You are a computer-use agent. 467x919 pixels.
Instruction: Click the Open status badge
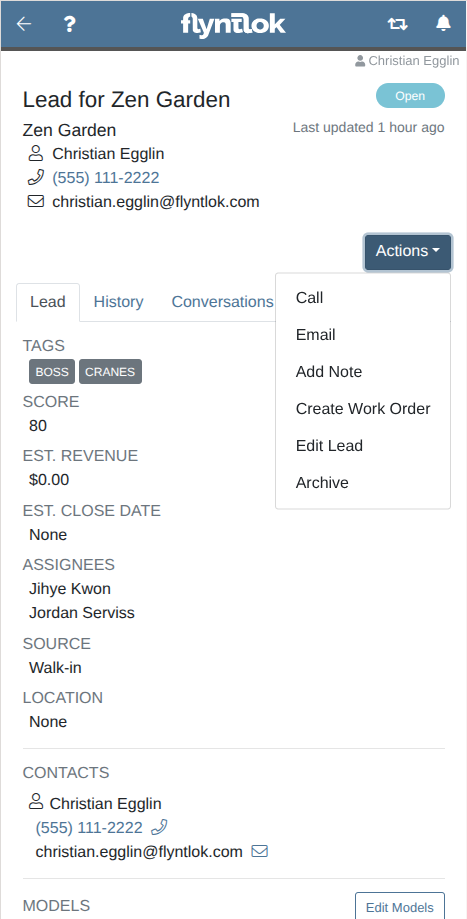(410, 96)
